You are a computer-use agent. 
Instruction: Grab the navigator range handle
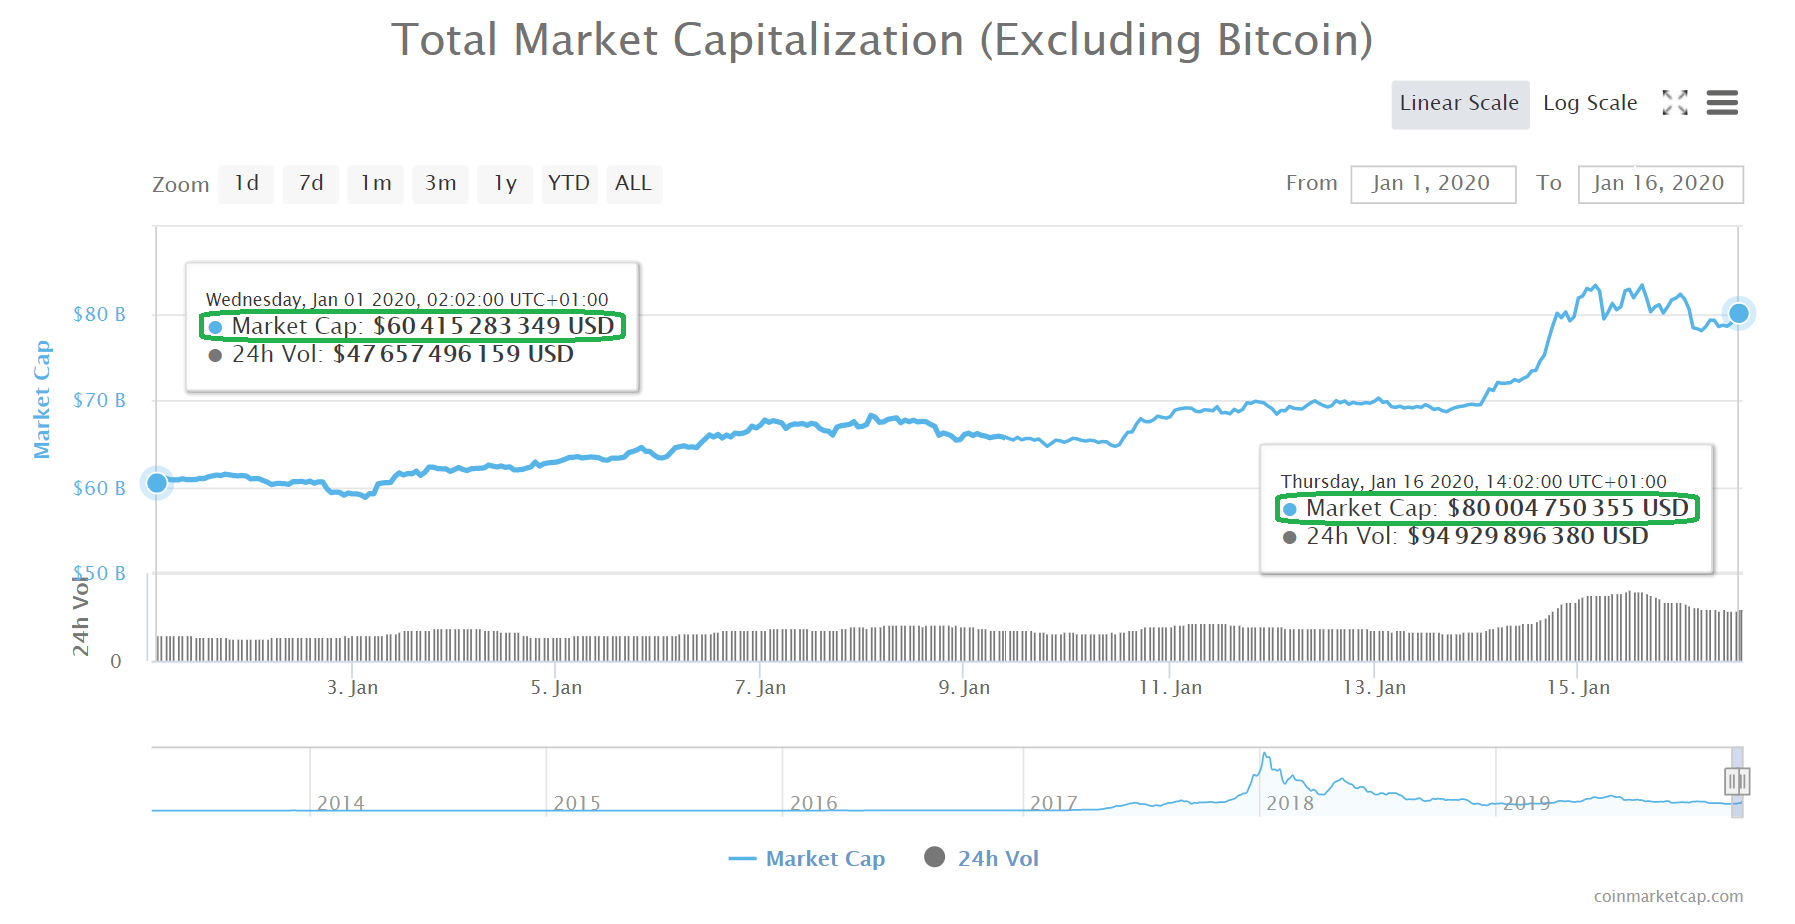point(1737,781)
